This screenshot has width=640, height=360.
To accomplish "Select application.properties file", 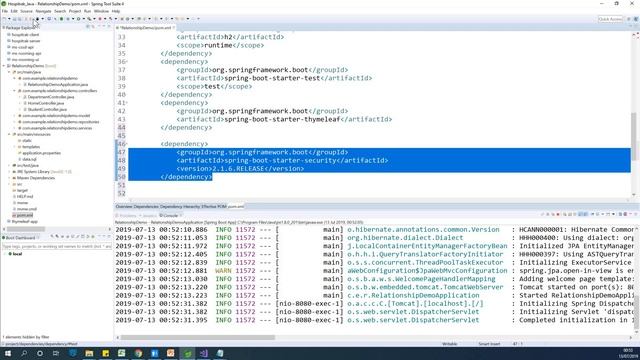I will point(41,153).
